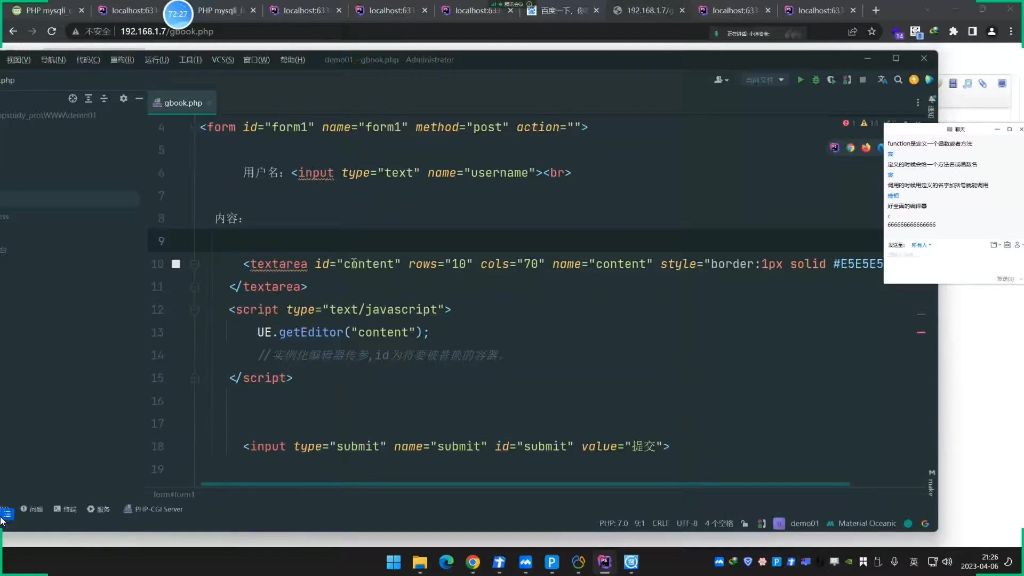
Task: Click Collapse All icon in project panel
Action: click(x=104, y=99)
